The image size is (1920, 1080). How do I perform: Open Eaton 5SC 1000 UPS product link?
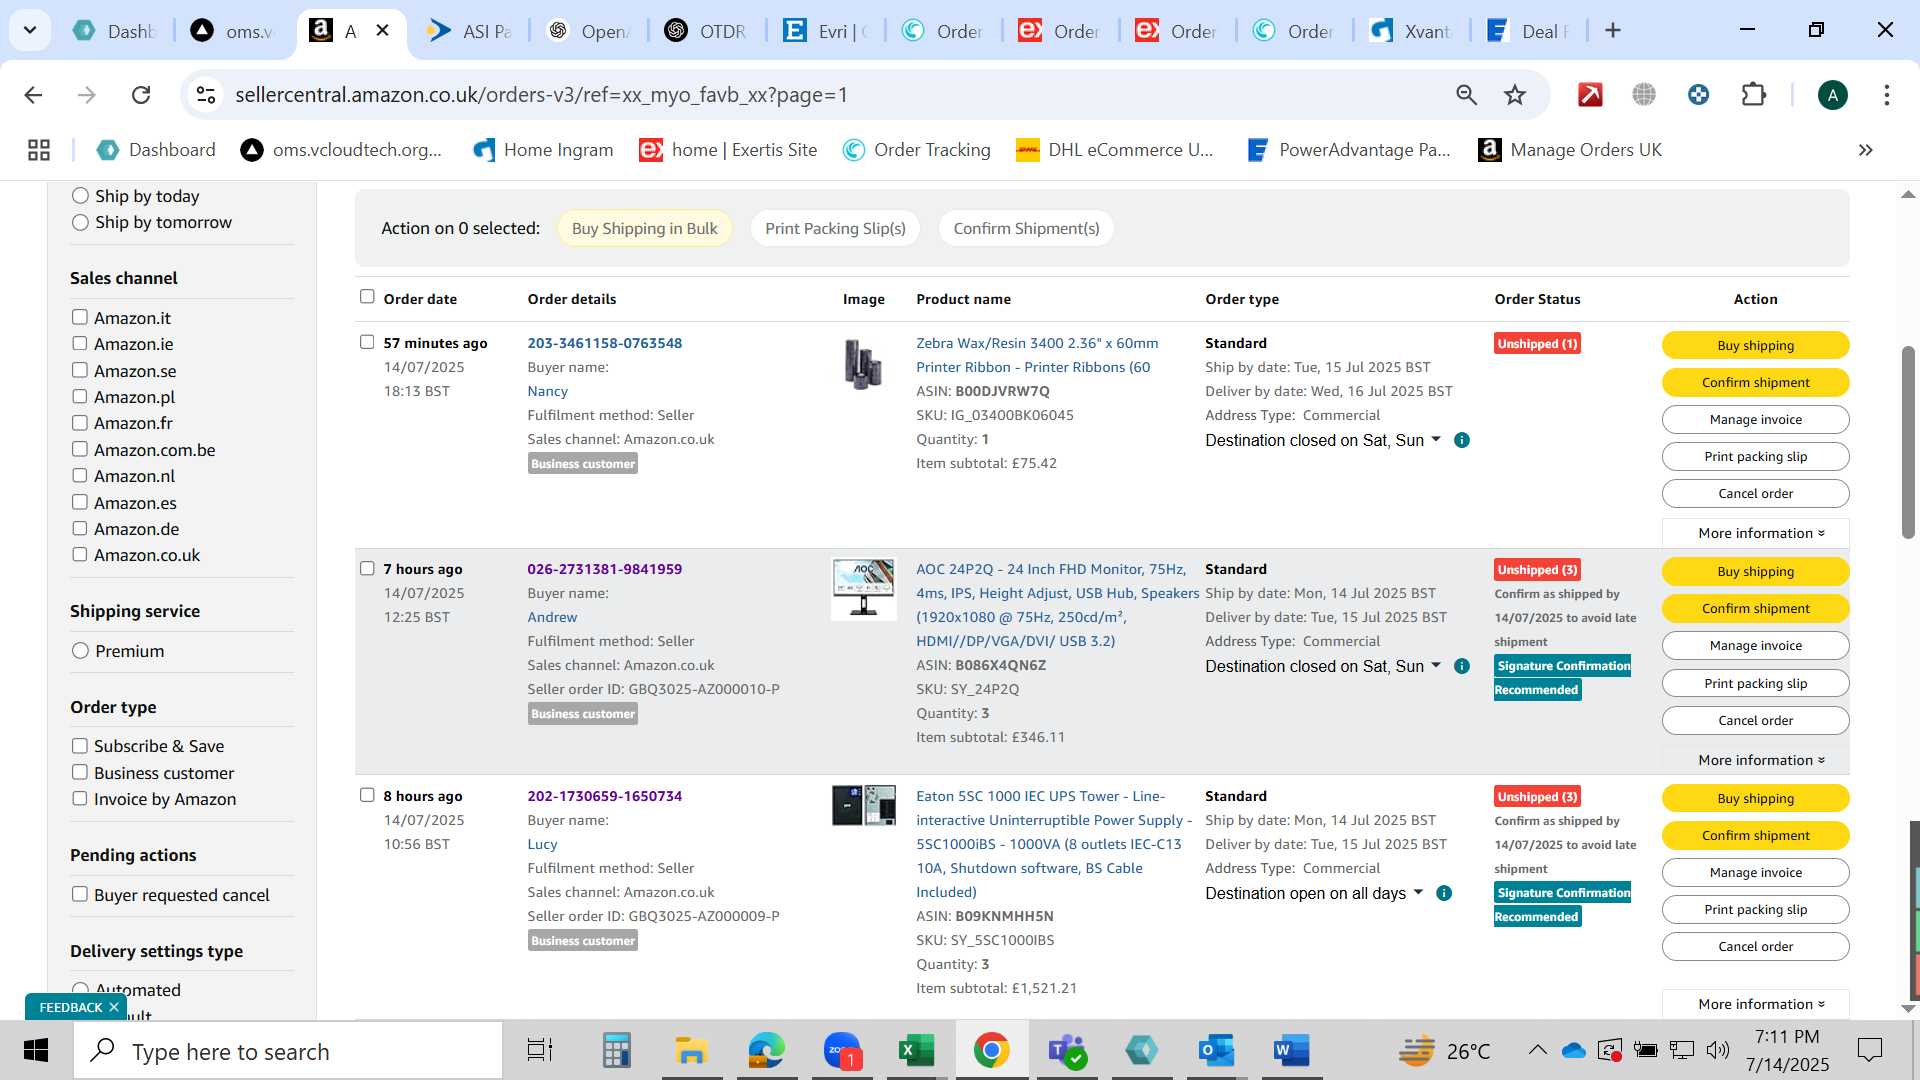1052,844
